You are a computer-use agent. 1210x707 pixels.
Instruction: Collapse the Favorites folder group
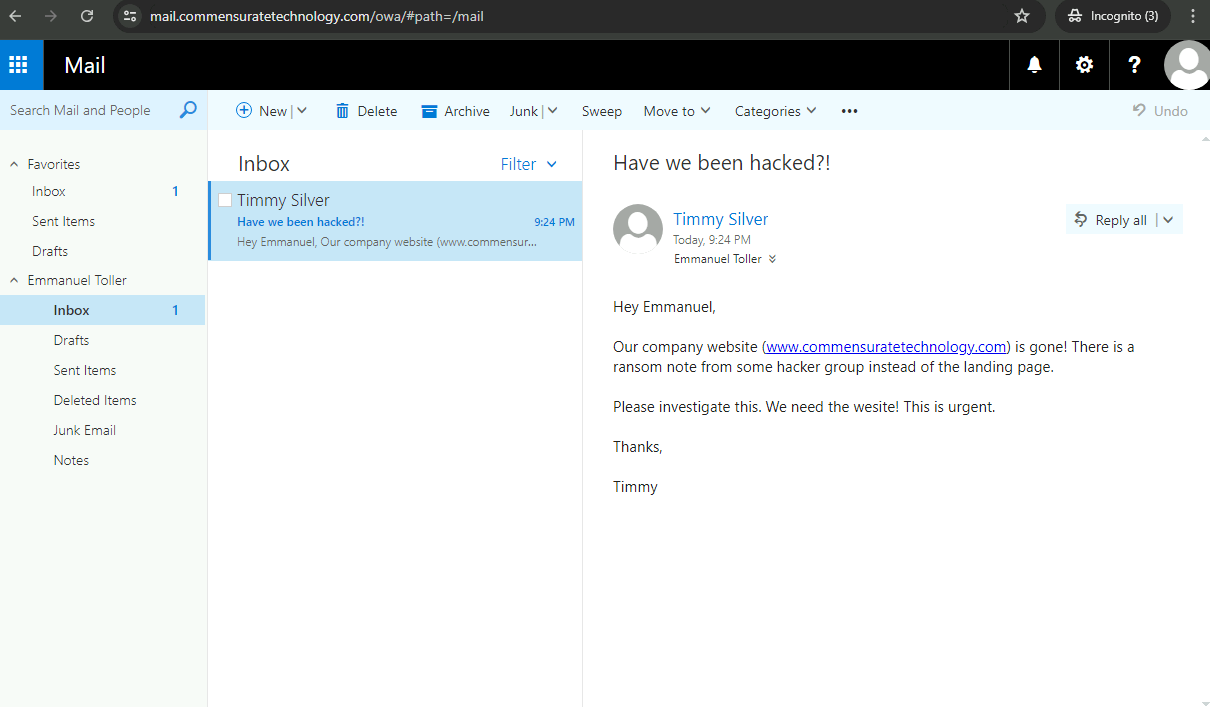tap(14, 164)
